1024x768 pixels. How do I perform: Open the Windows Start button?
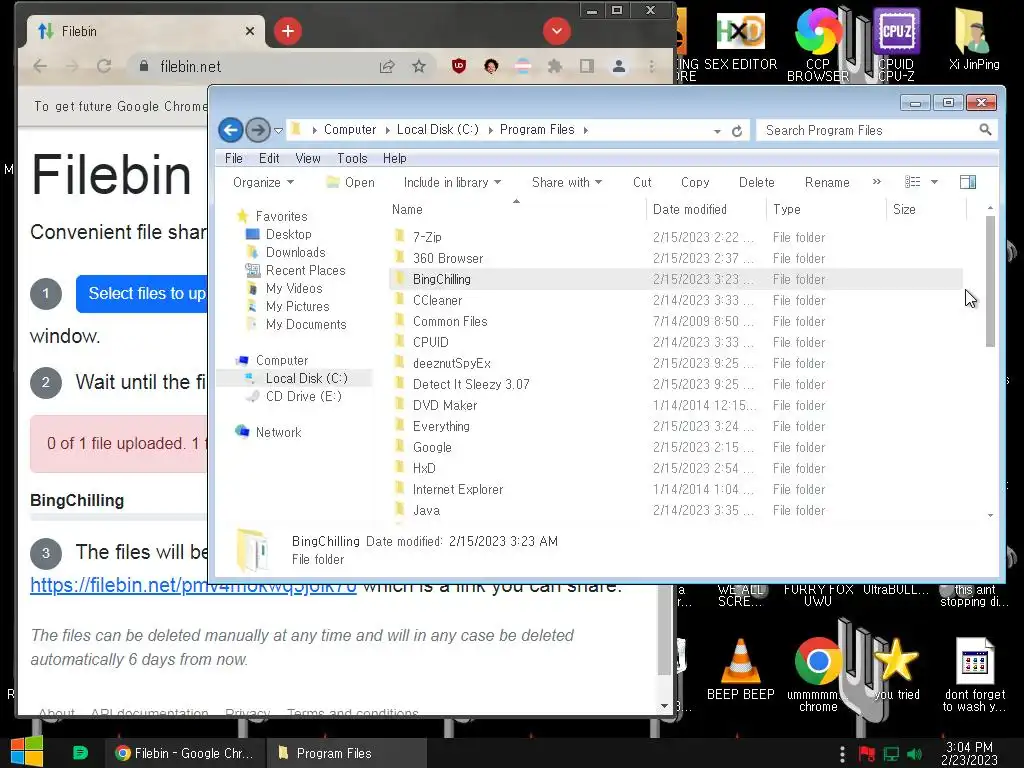click(27, 752)
